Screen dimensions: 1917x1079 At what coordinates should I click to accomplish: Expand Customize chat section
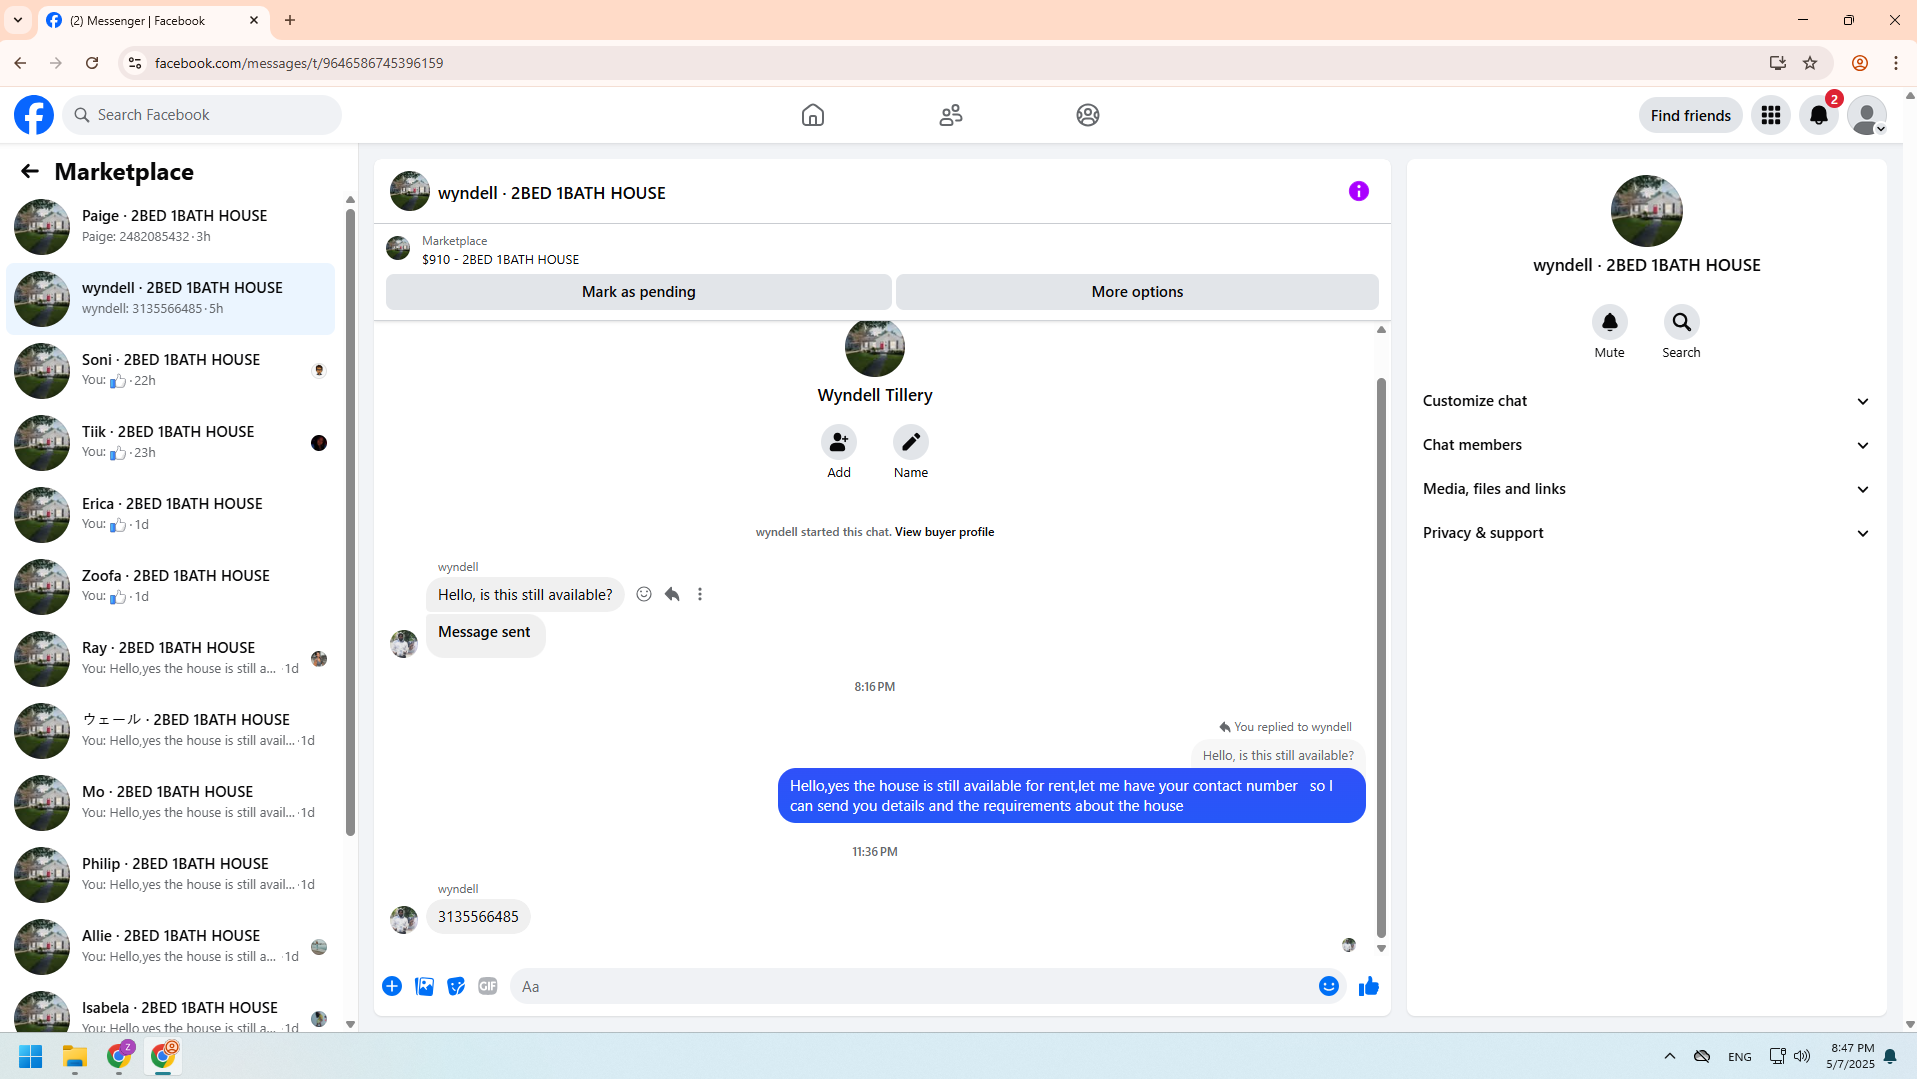coord(1646,401)
